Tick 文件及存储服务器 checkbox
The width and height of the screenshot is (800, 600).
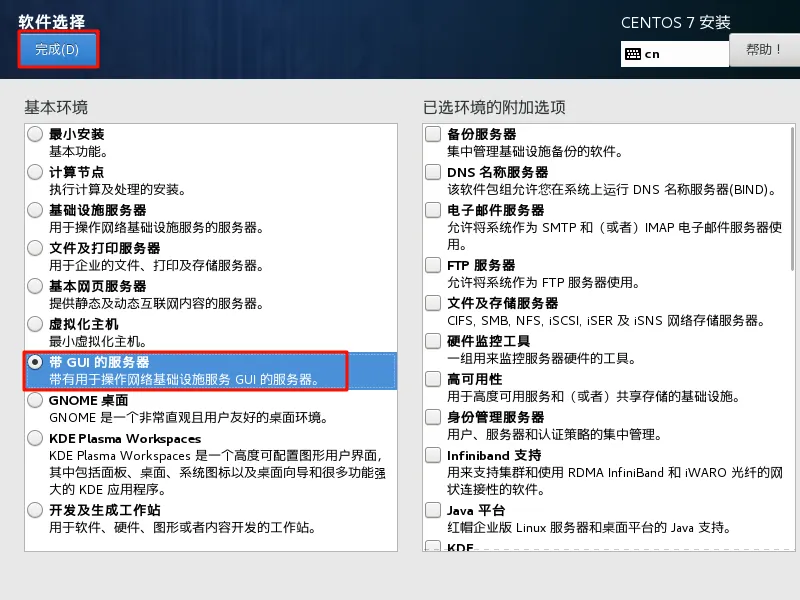pyautogui.click(x=433, y=303)
